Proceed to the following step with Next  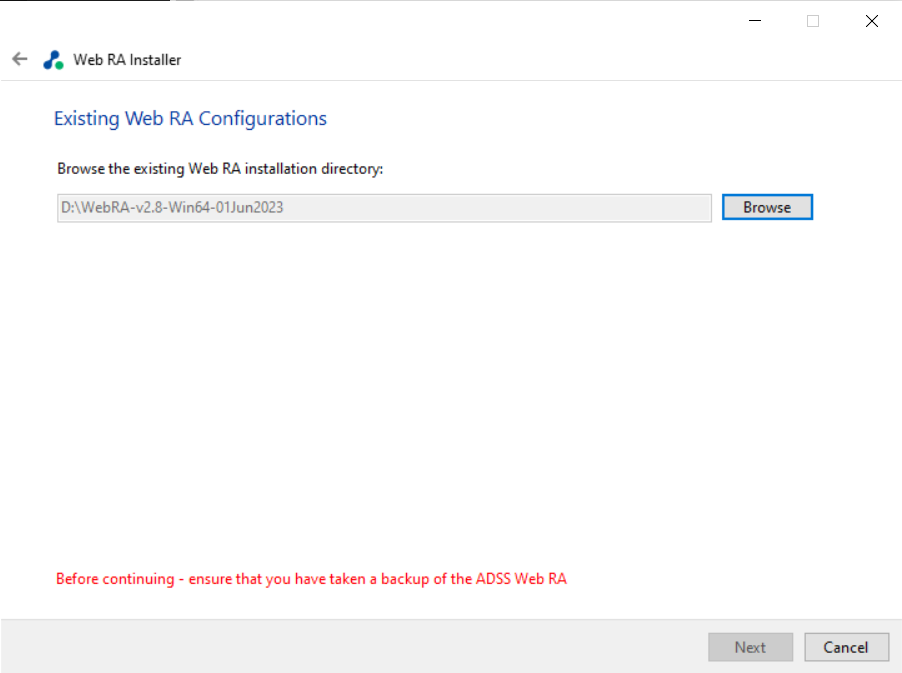coord(750,647)
